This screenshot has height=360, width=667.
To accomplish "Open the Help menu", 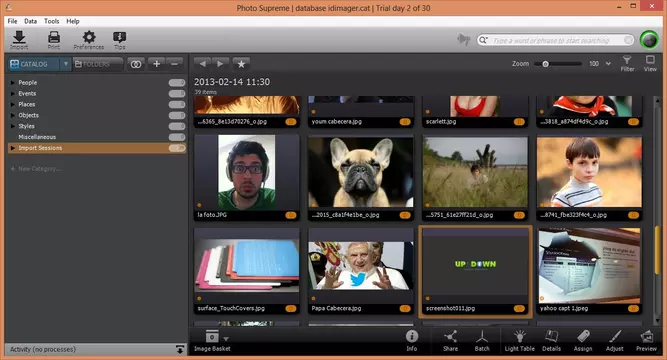I will 73,21.
